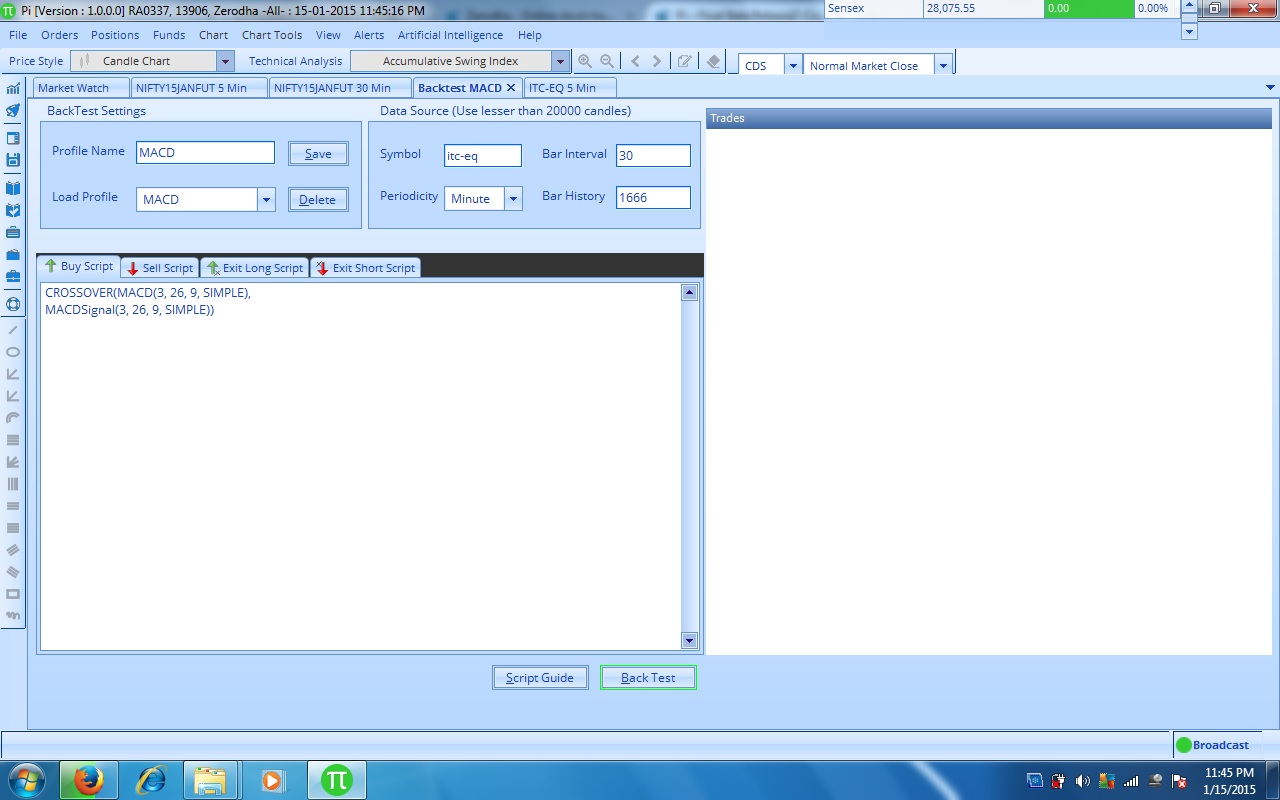The width and height of the screenshot is (1280, 800).
Task: Select the rectangle drawing tool
Action: pyautogui.click(x=13, y=594)
